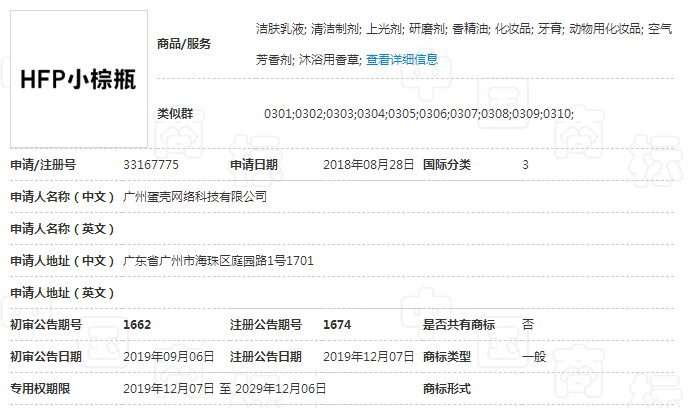
Task: Click applicant name 广州蛋壳网络科技有限公司
Action: point(195,197)
